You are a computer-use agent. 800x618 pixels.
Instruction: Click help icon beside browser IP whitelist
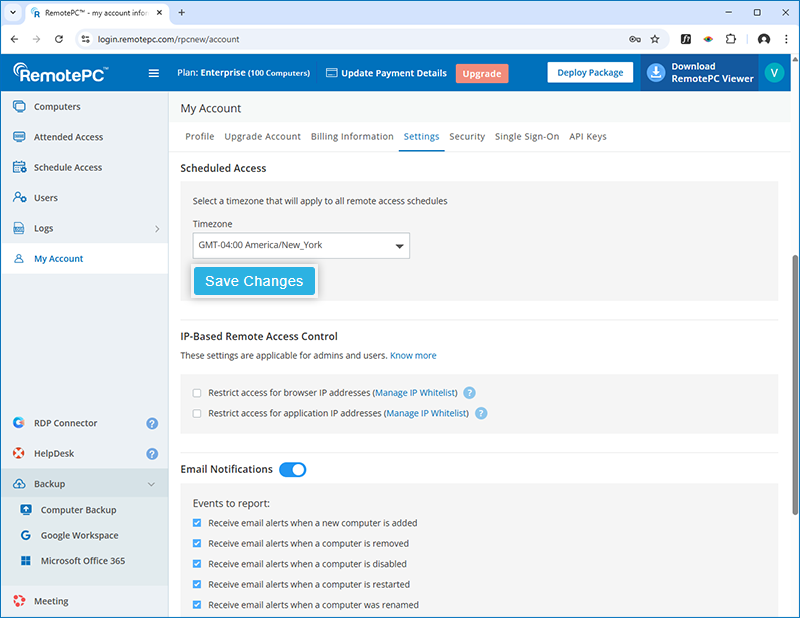(x=469, y=393)
